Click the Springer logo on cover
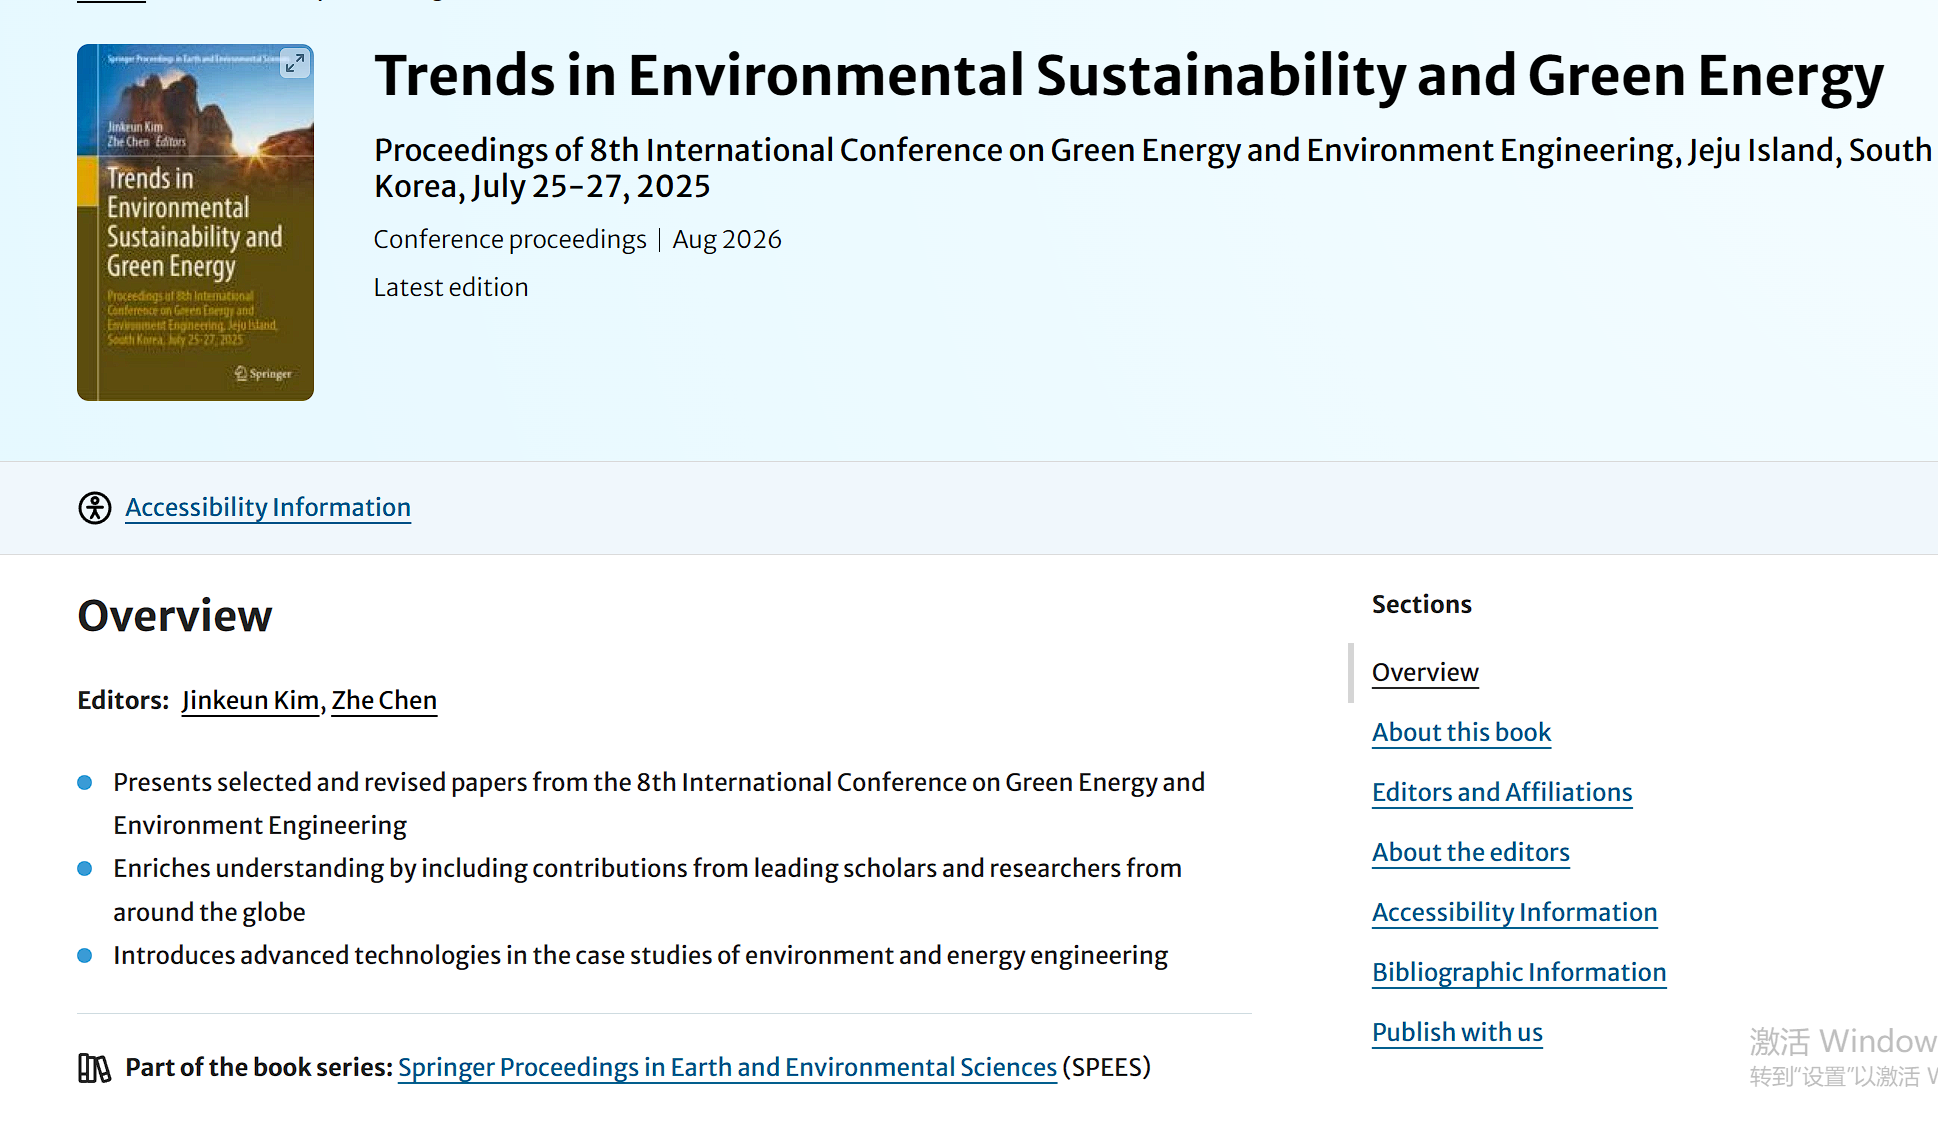The width and height of the screenshot is (1938, 1121). click(264, 374)
